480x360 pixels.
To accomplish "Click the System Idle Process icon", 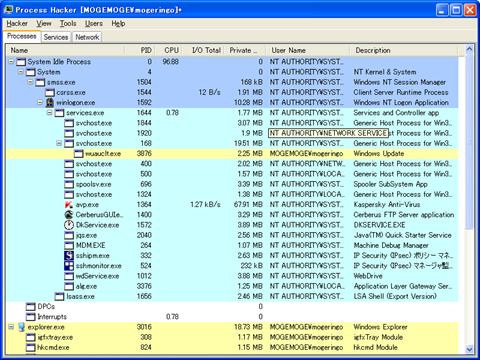I will tap(21, 62).
